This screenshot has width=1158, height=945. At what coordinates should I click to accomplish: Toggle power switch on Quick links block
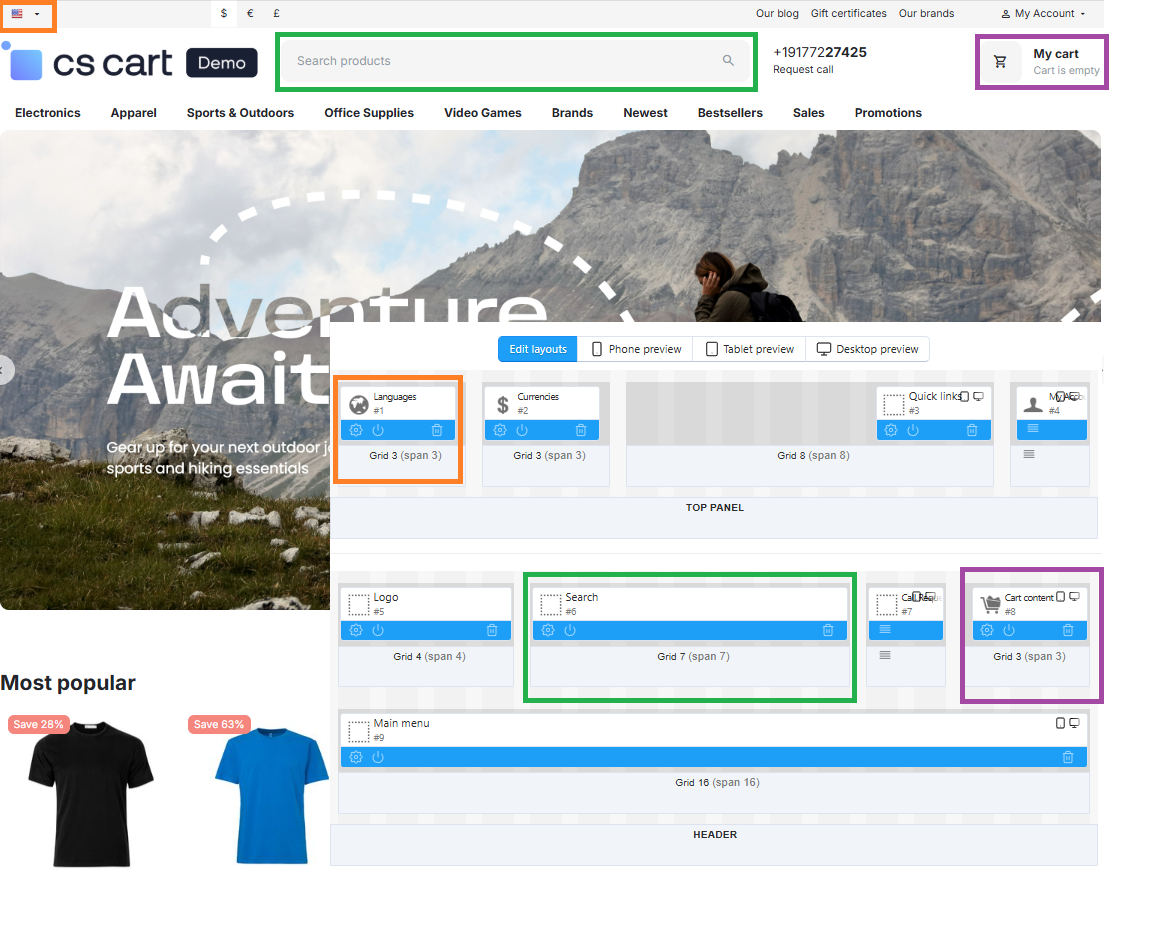pyautogui.click(x=914, y=430)
